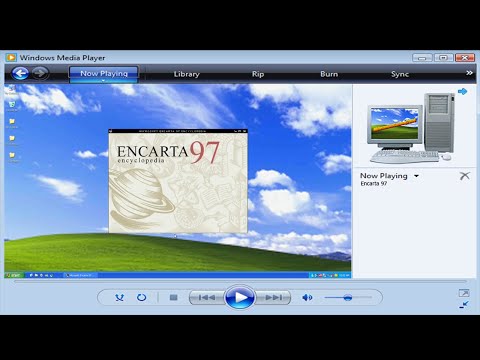
Task: Click the system tray clock in the video
Action: coord(344,275)
